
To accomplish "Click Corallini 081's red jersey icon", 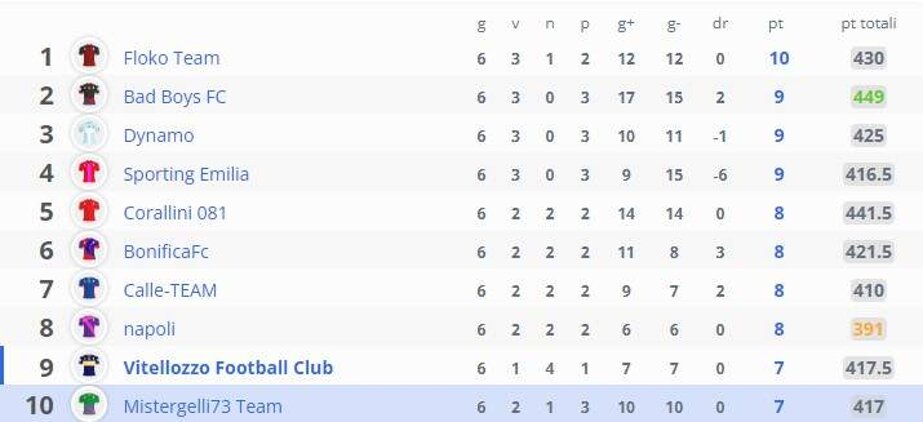I will click(89, 212).
